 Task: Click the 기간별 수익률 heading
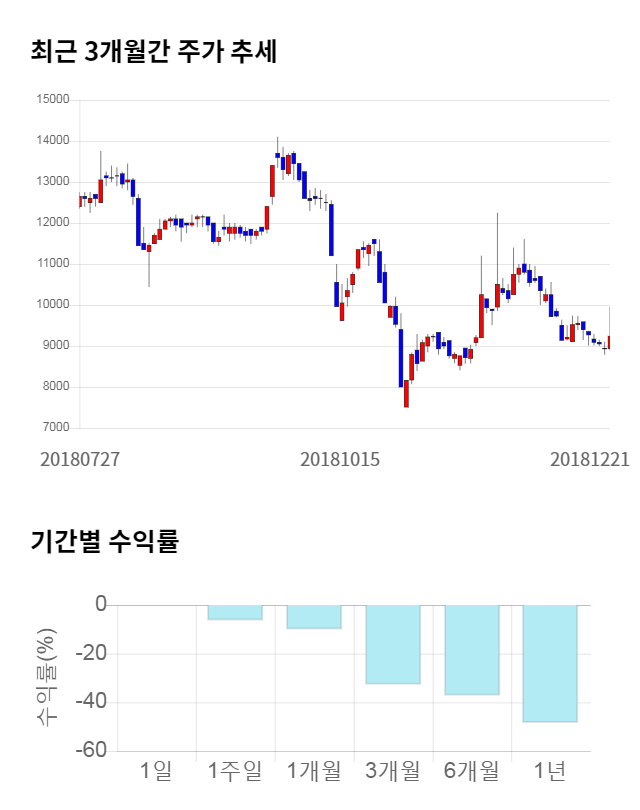(104, 542)
